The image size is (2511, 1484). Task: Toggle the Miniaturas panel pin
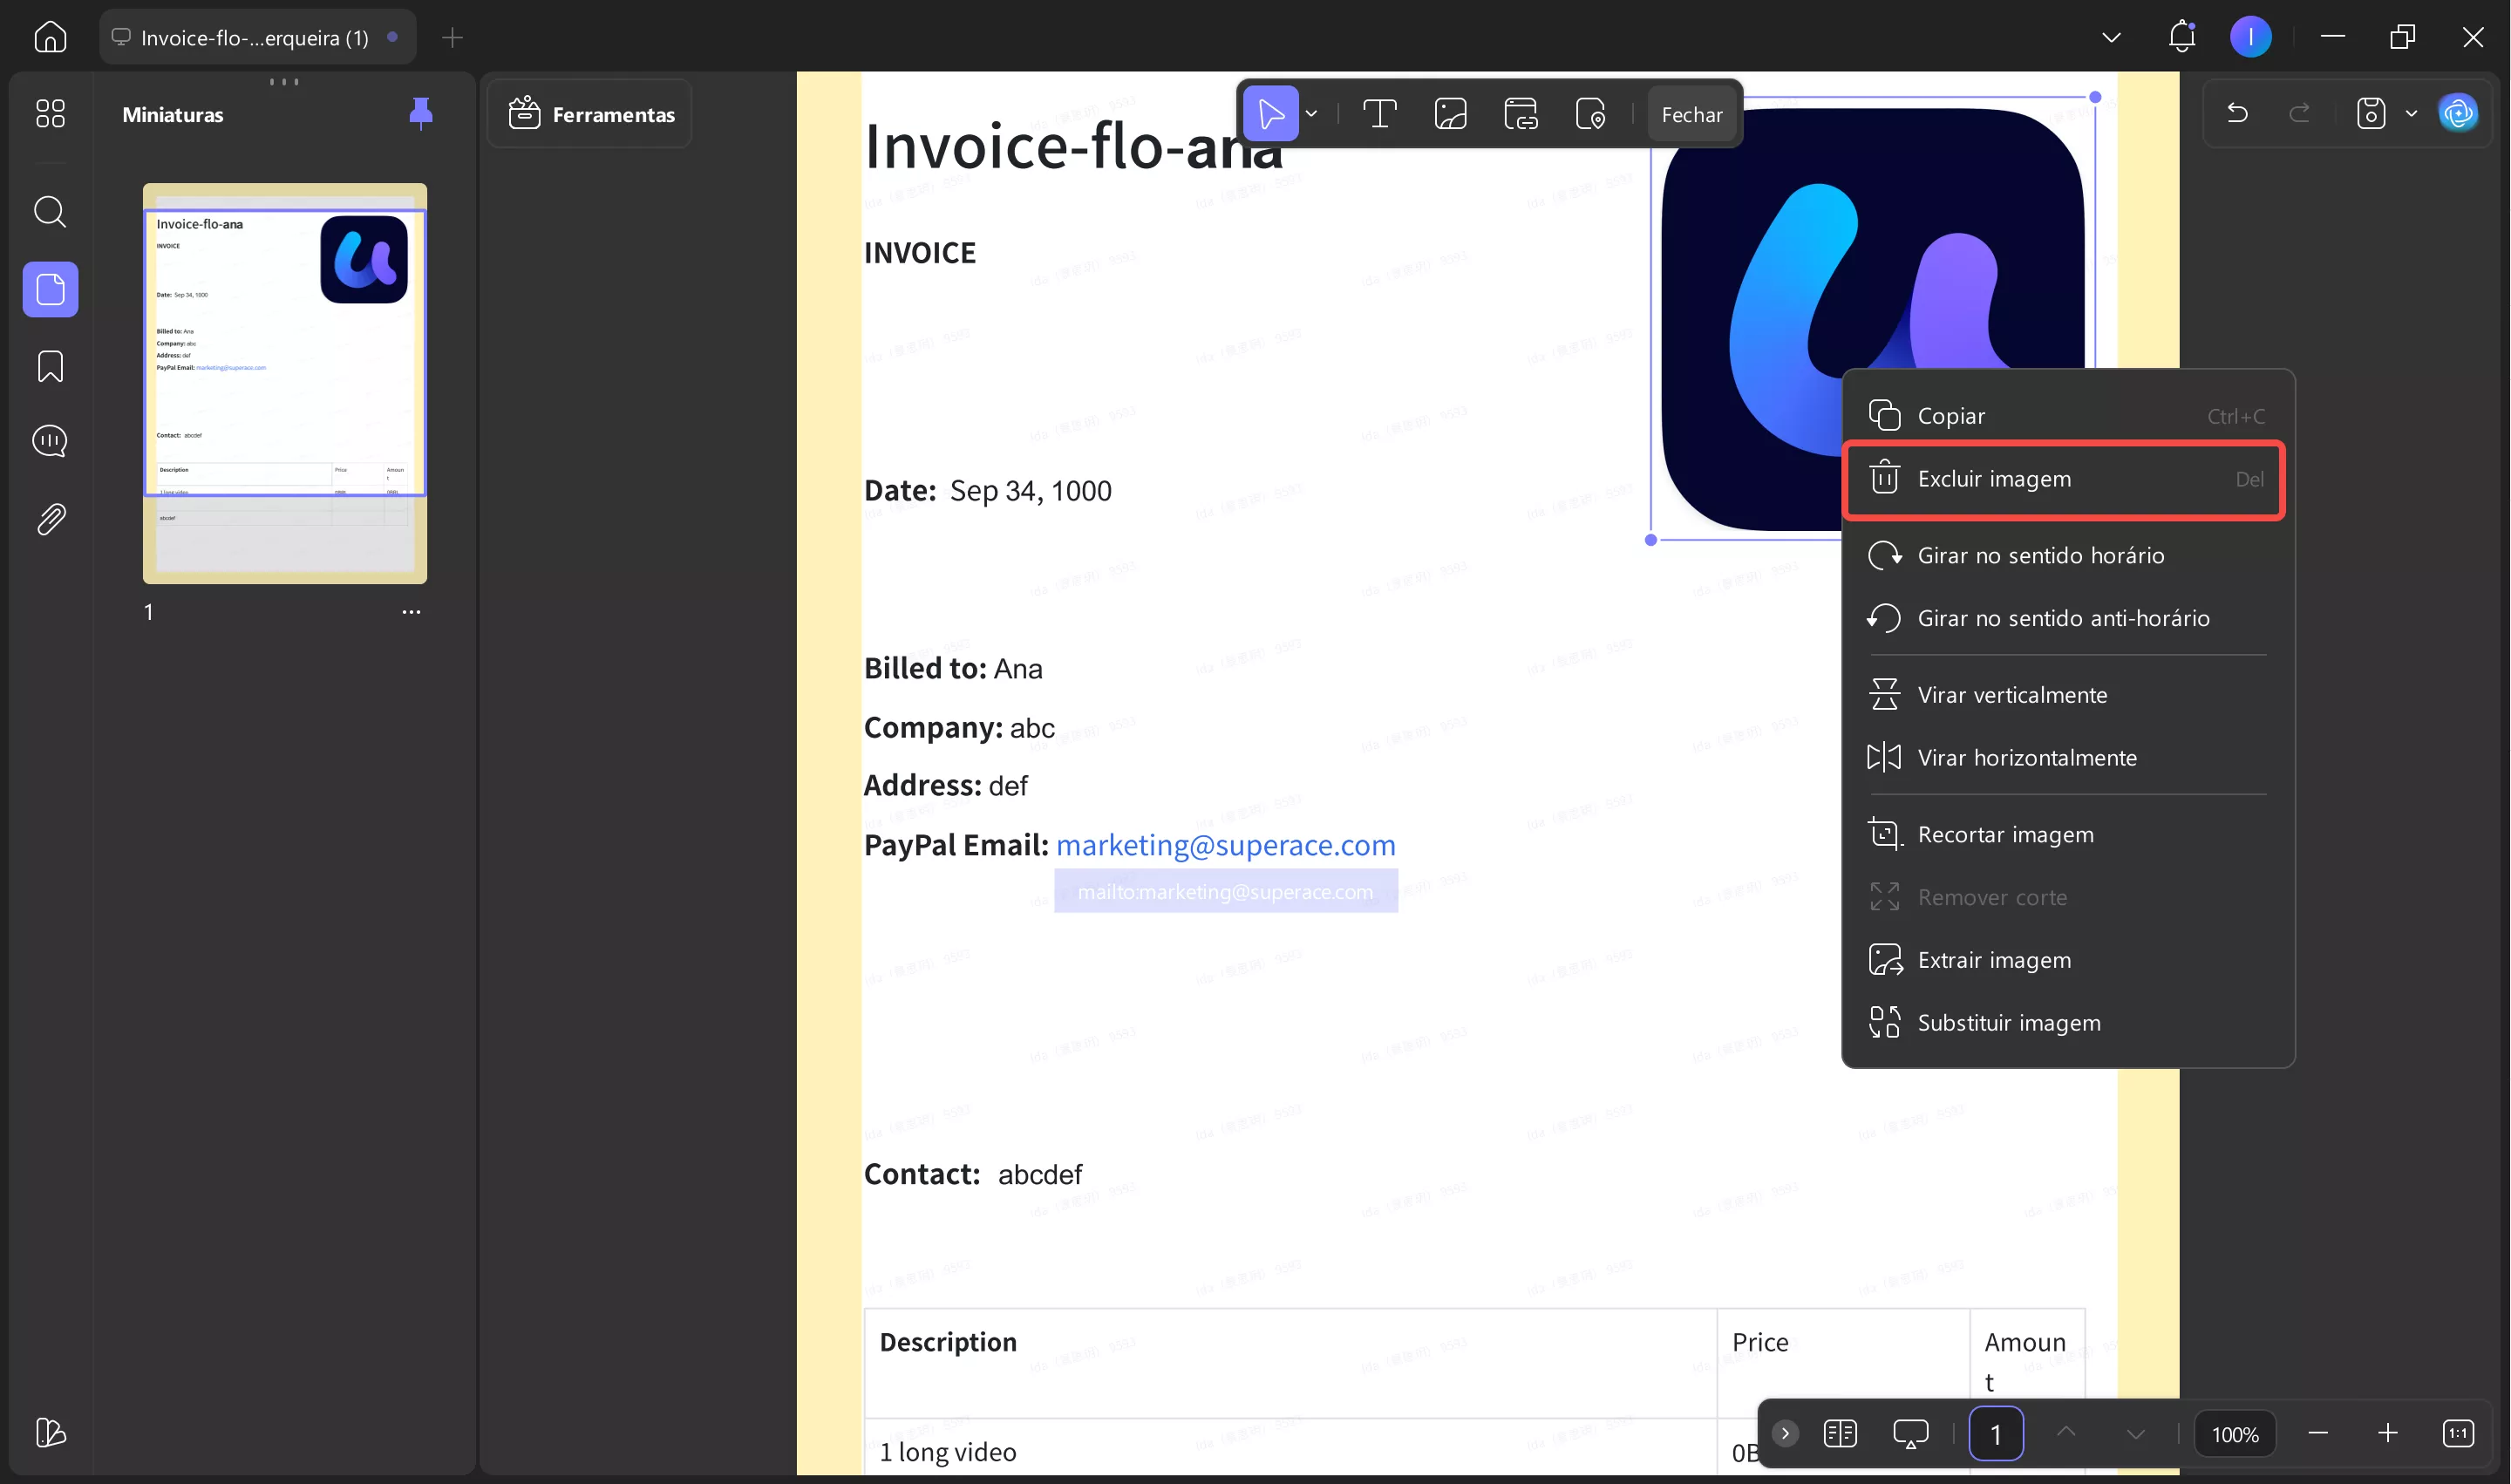(x=421, y=113)
